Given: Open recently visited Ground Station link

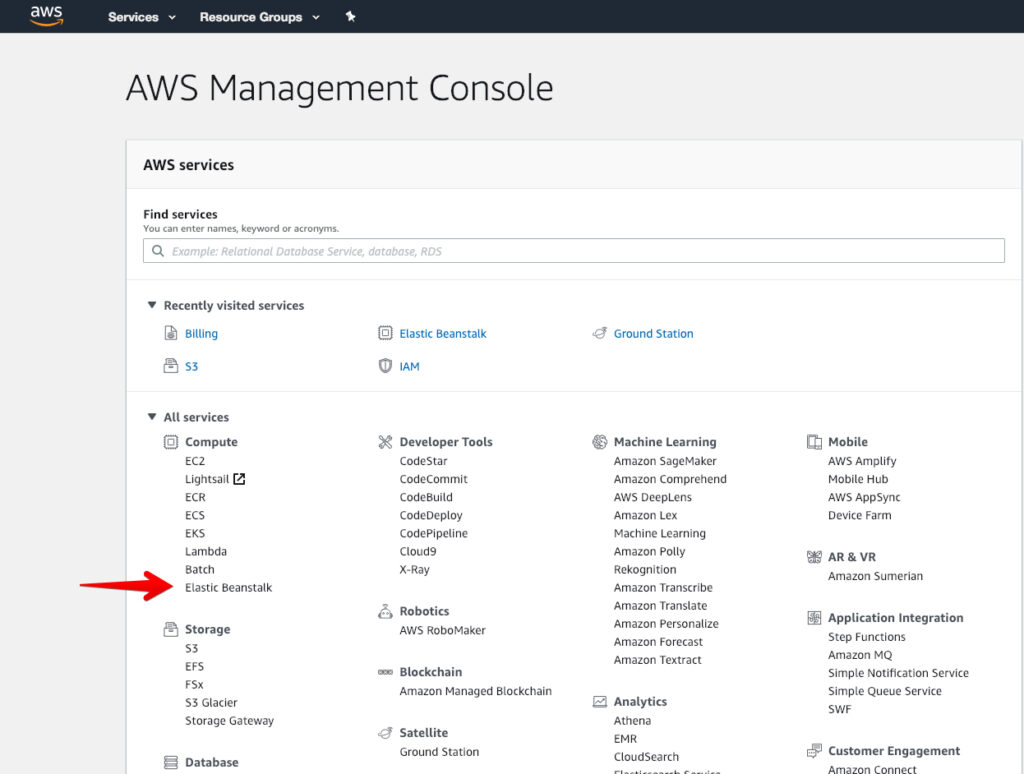Looking at the screenshot, I should pos(653,333).
